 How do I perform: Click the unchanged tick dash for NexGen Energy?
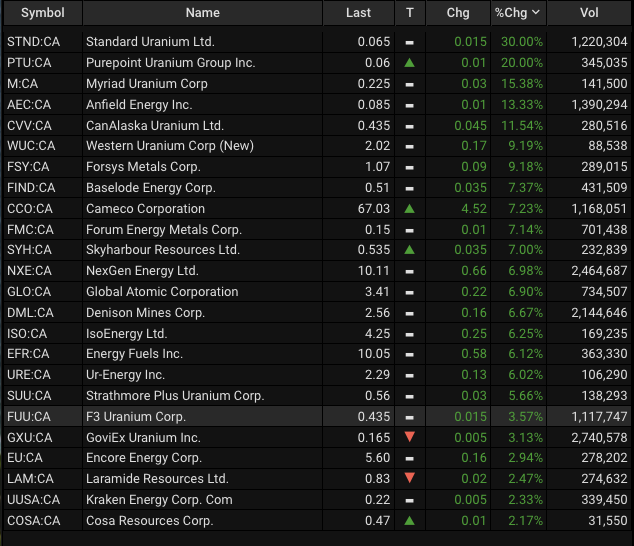pyautogui.click(x=410, y=271)
